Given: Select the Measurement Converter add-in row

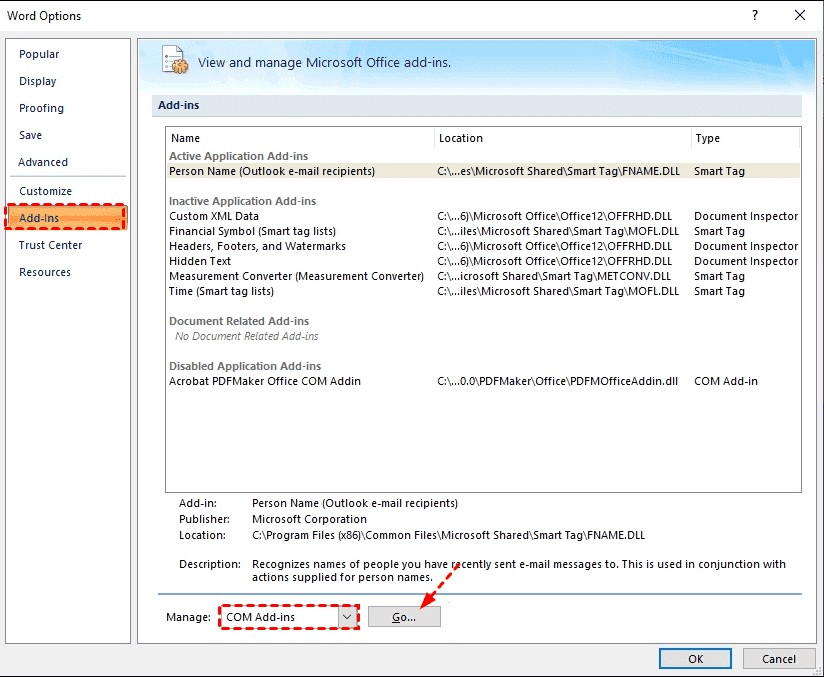Looking at the screenshot, I should tap(483, 276).
